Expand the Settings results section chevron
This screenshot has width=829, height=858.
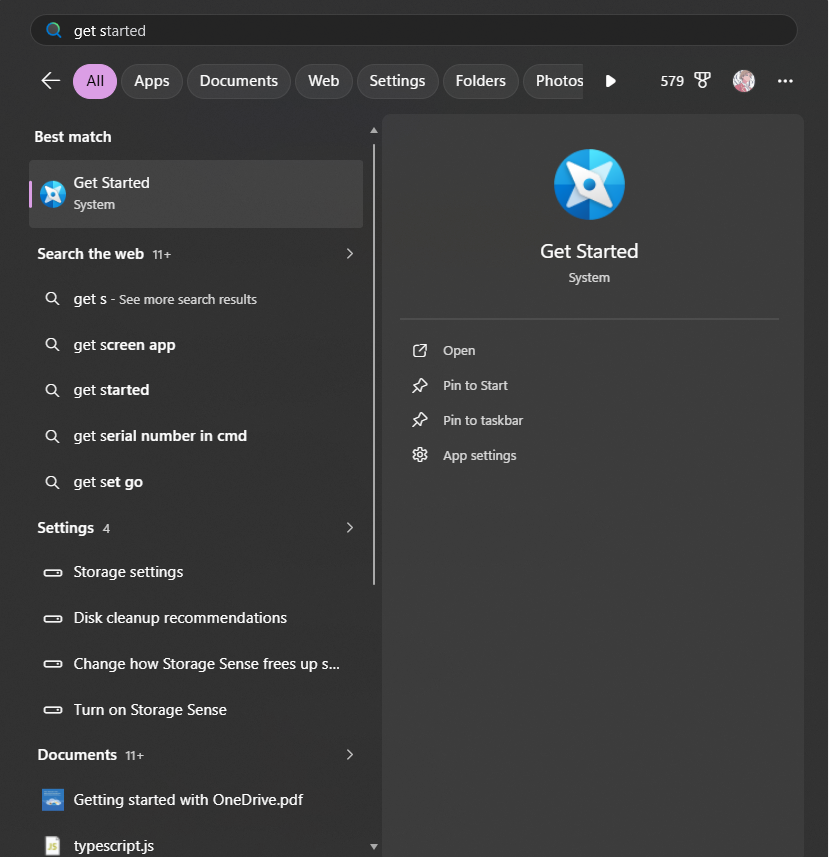350,527
